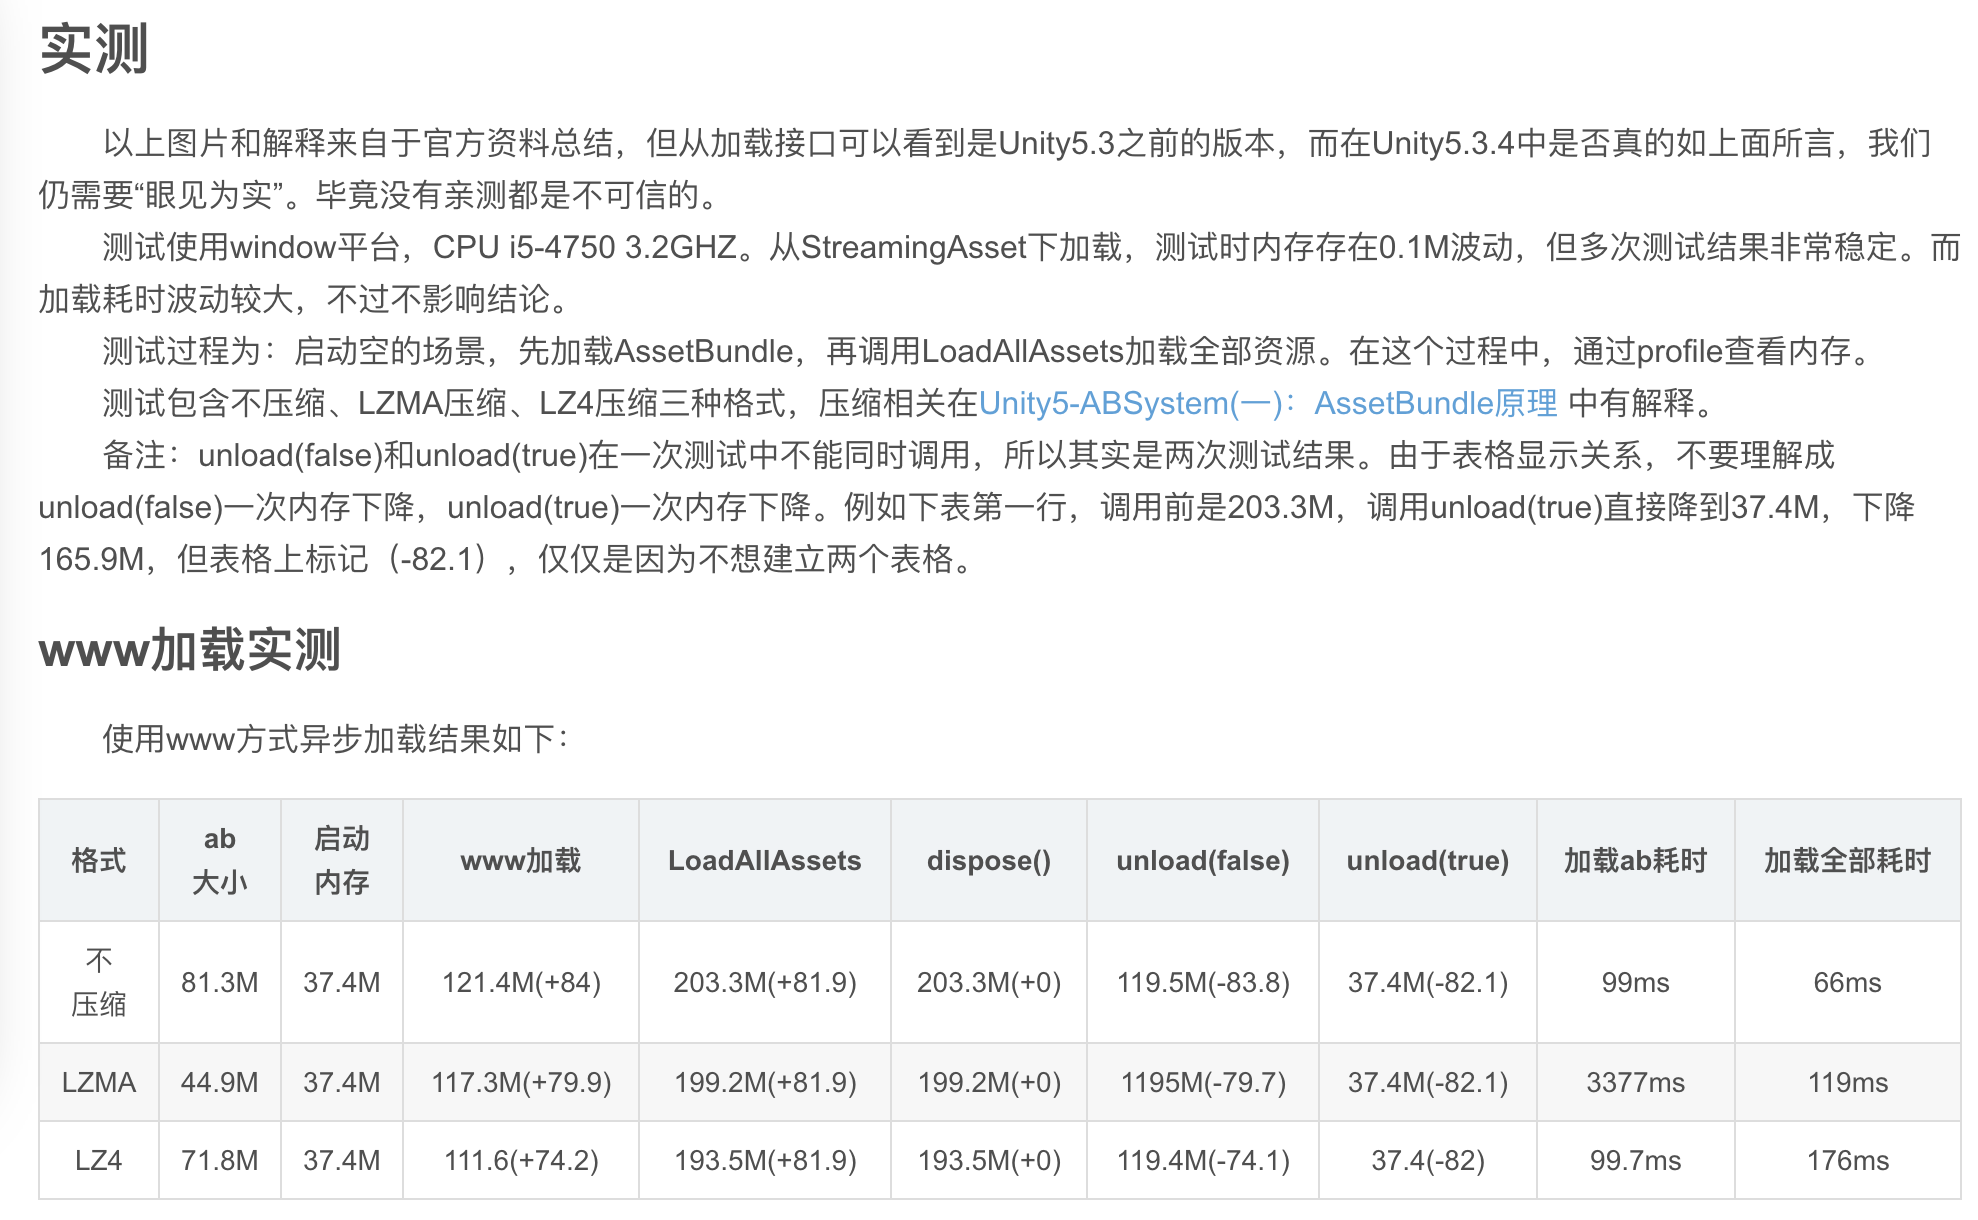Select the LZMA row label cell
Image resolution: width=1978 pixels, height=1220 pixels.
98,1082
